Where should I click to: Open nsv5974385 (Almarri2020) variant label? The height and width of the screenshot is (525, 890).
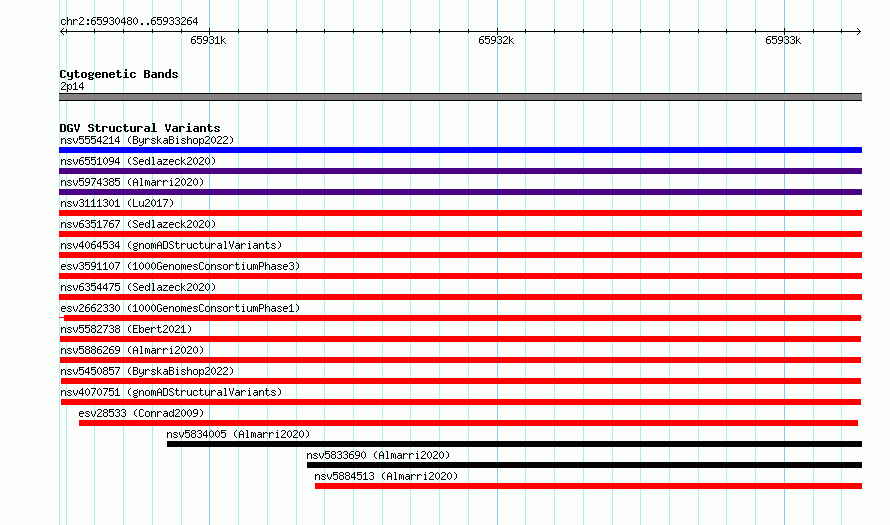(132, 182)
